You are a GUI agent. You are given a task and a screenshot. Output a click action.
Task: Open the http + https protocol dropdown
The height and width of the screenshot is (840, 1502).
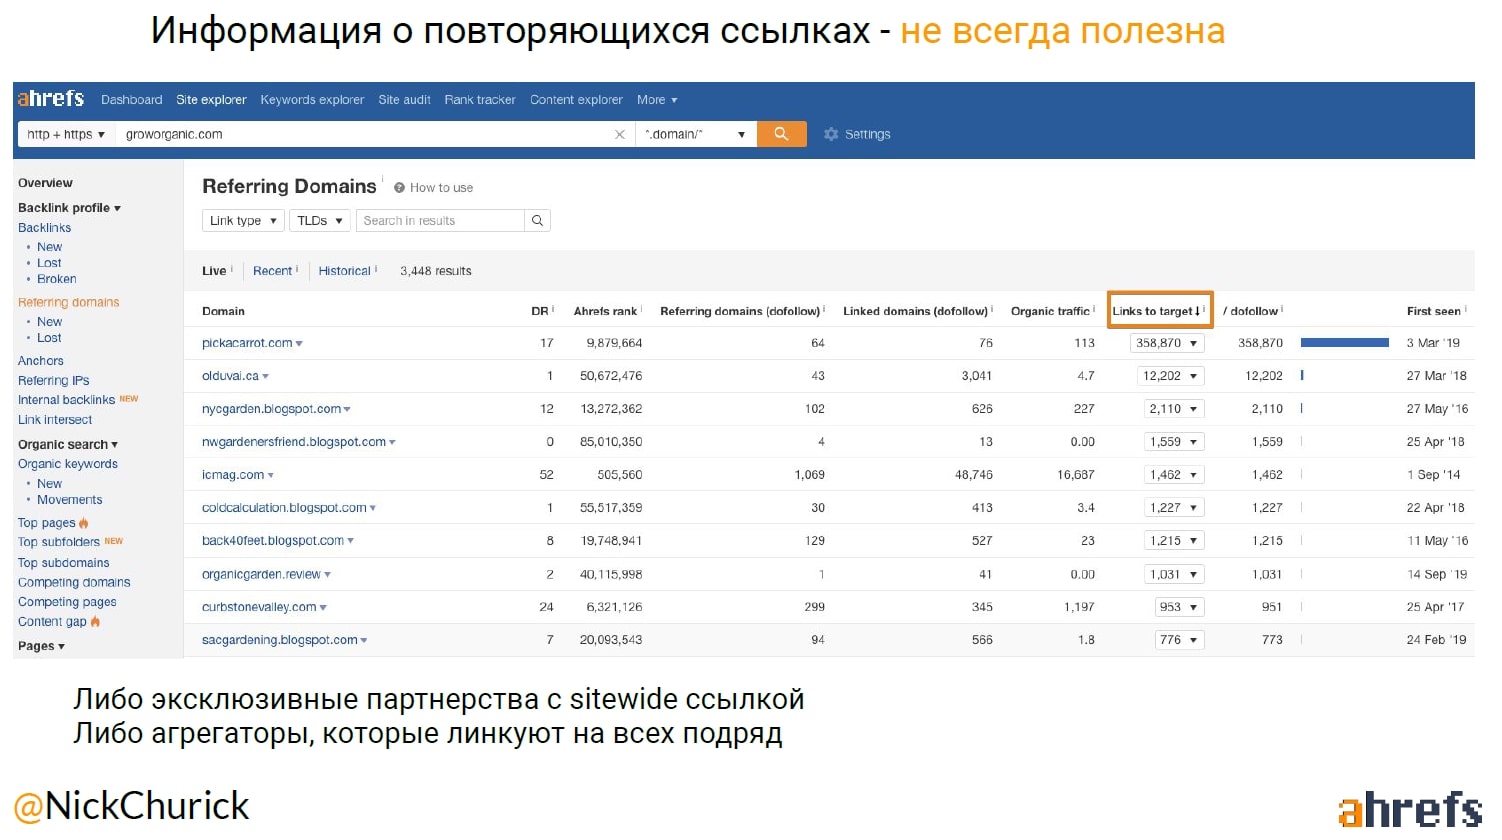coord(66,134)
